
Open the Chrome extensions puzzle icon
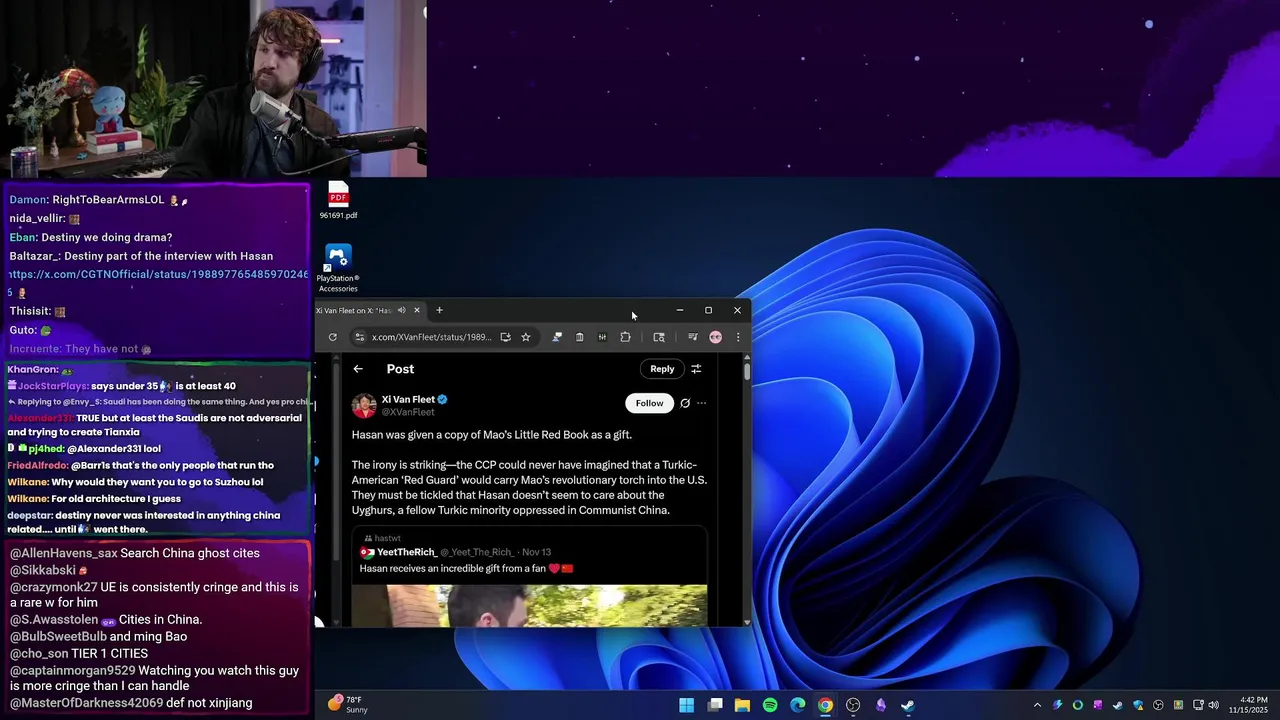[625, 337]
